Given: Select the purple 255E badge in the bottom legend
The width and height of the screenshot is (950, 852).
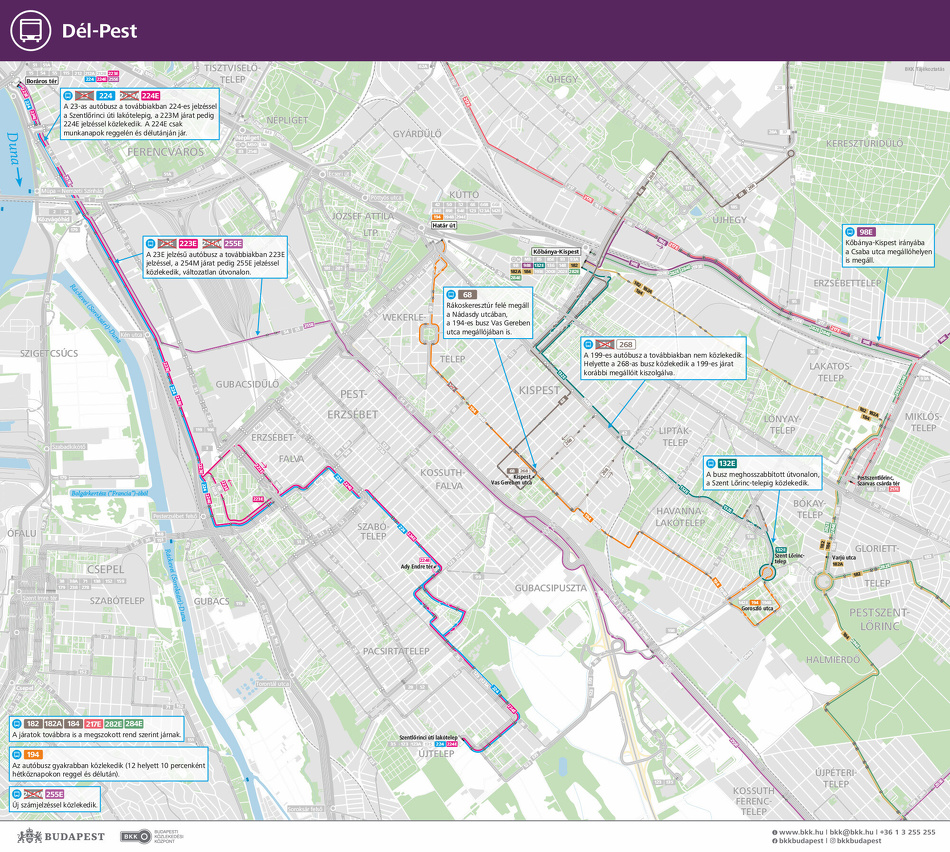Looking at the screenshot, I should point(55,794).
